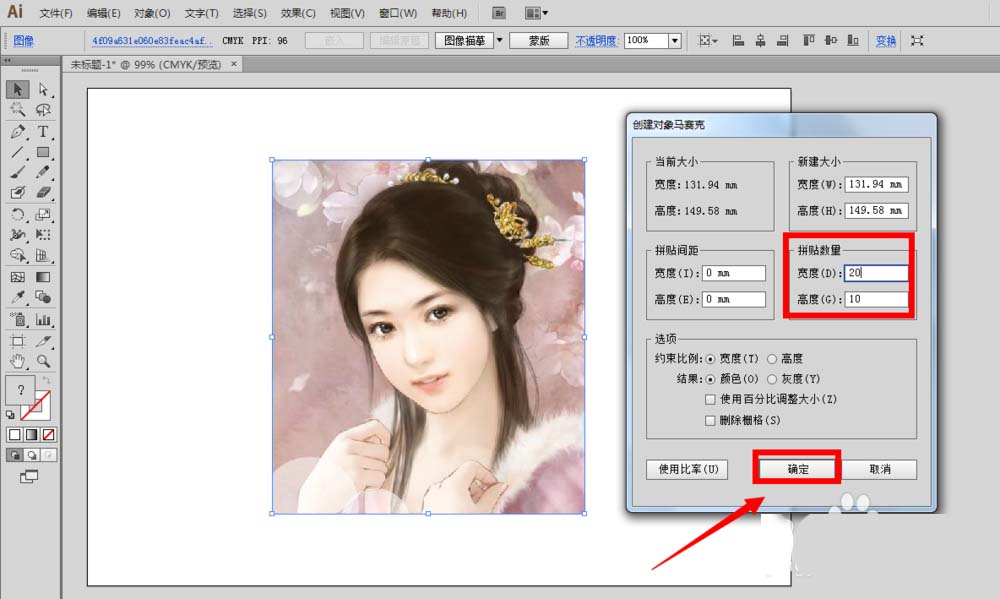Select the Selection (black arrow) tool
The image size is (1000, 599).
tap(18, 89)
